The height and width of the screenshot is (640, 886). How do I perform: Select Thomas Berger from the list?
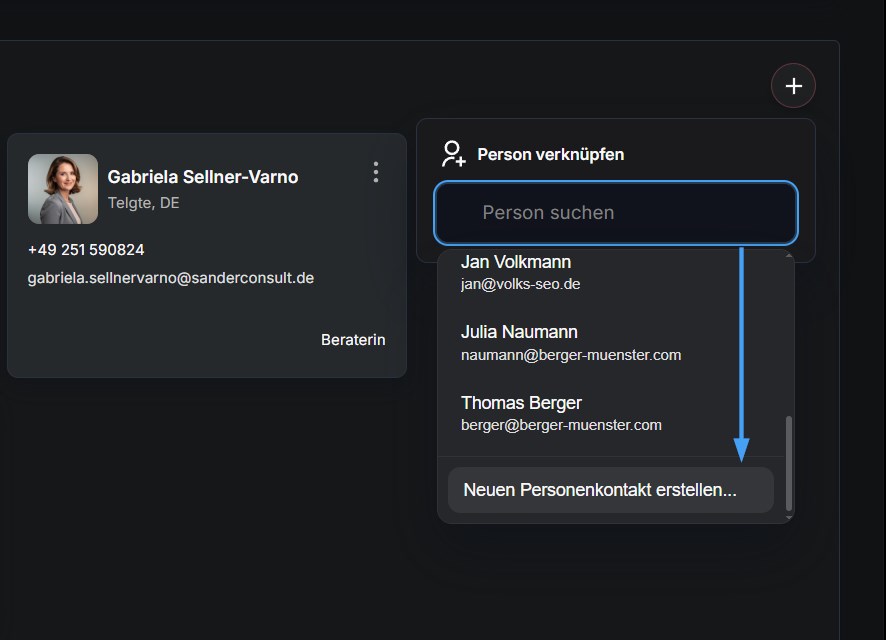coord(611,413)
